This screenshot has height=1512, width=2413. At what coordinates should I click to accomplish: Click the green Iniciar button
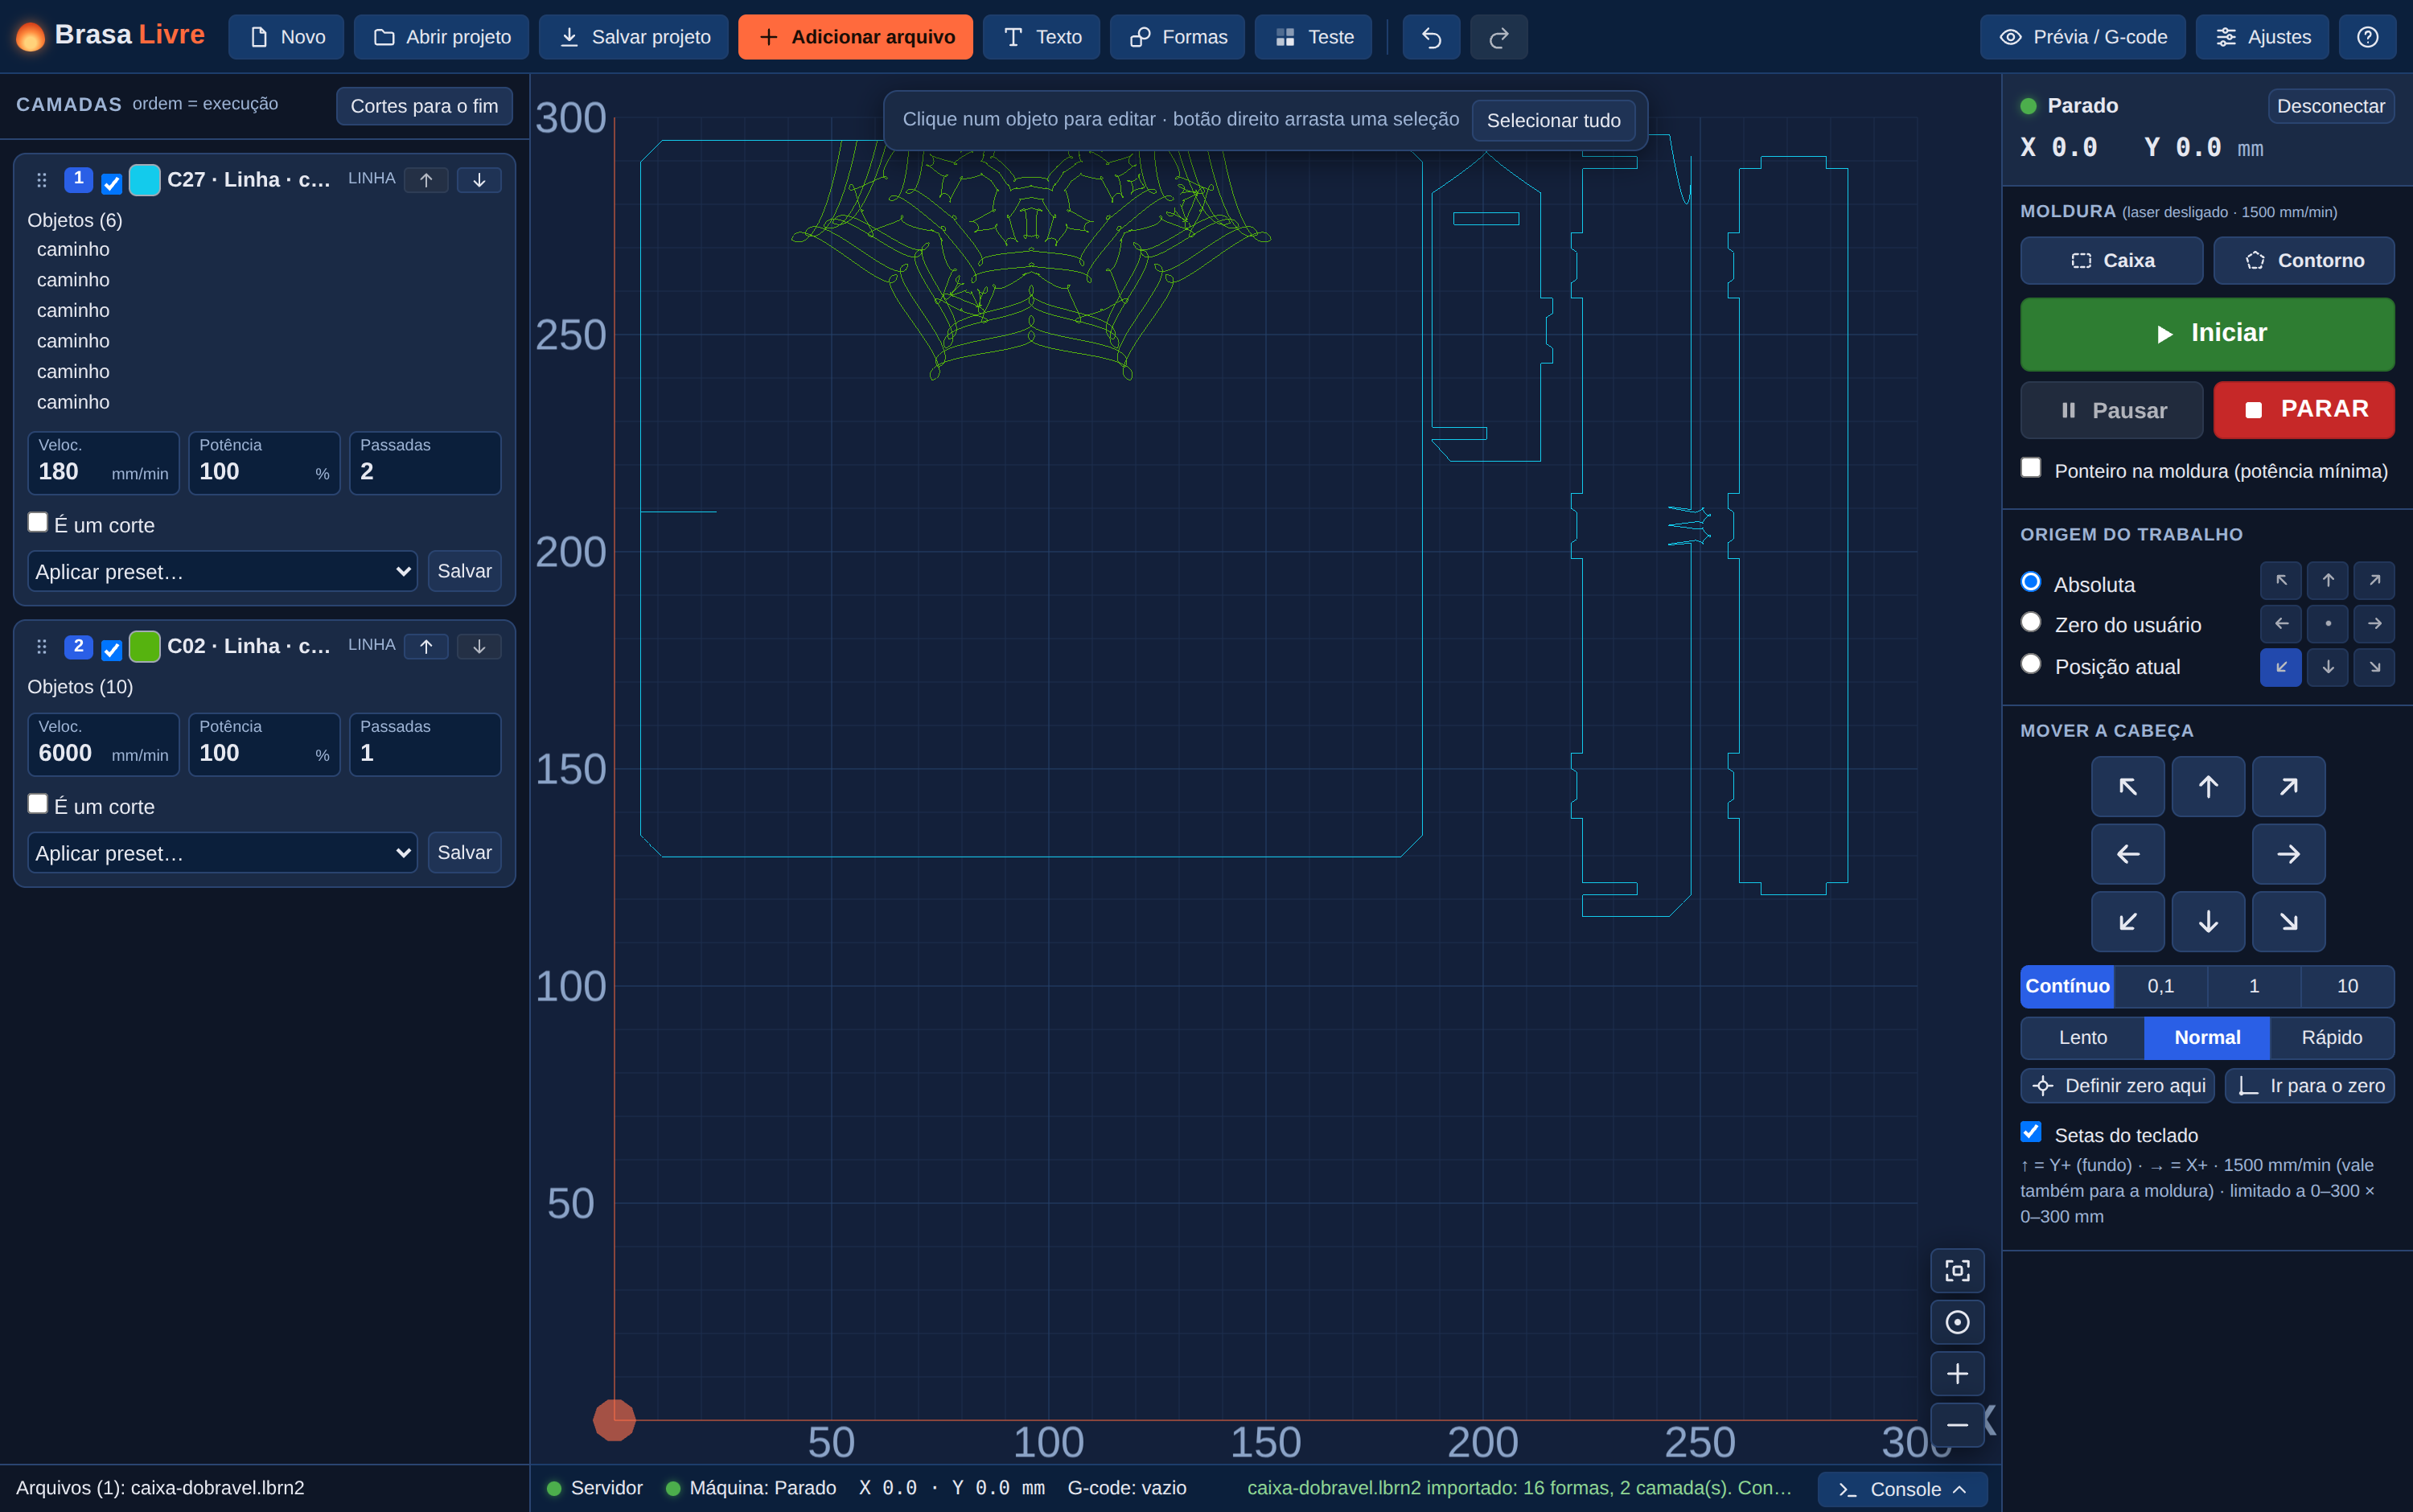click(2207, 334)
